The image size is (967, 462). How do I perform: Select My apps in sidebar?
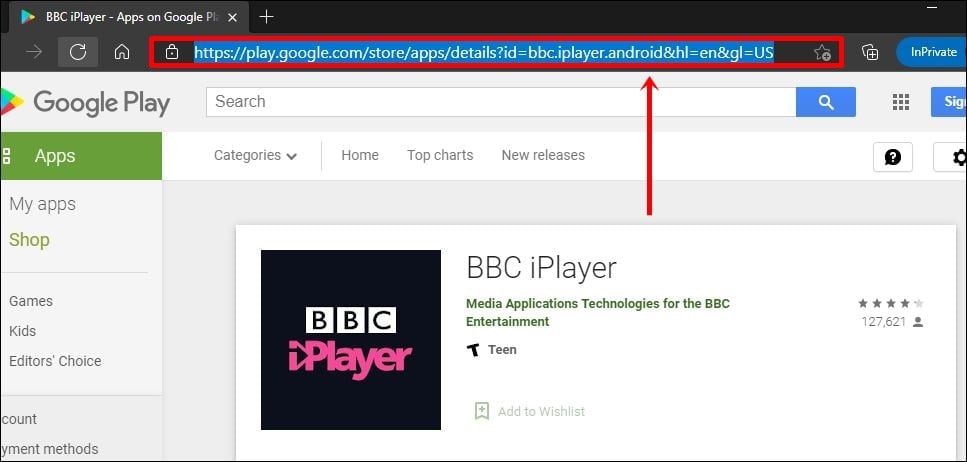[43, 204]
